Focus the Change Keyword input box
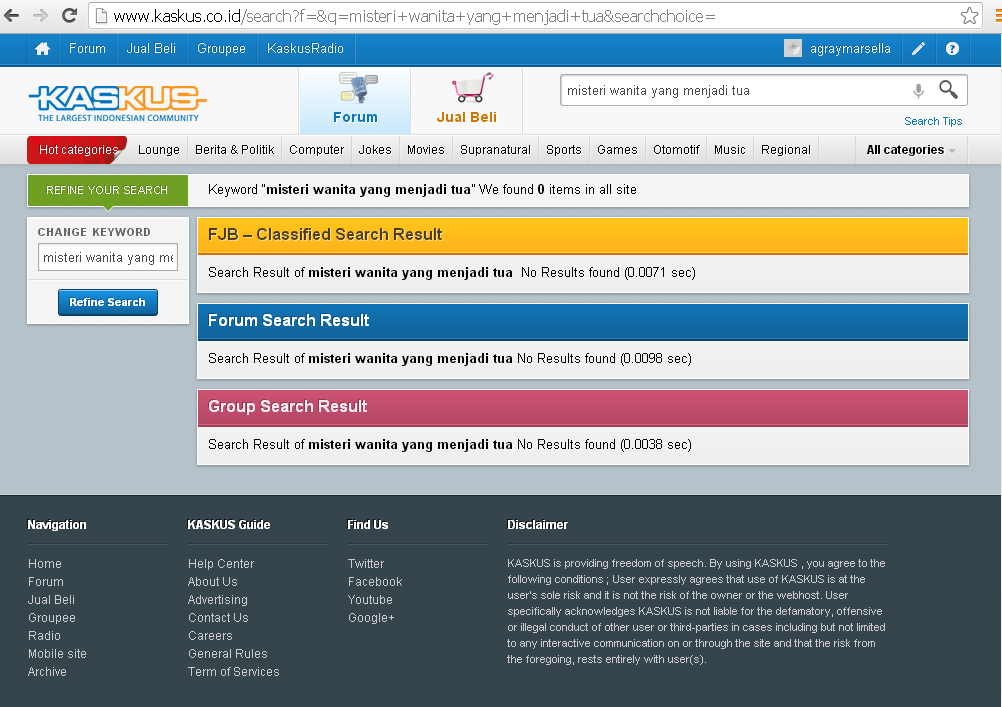The height and width of the screenshot is (707, 1002). 108,258
